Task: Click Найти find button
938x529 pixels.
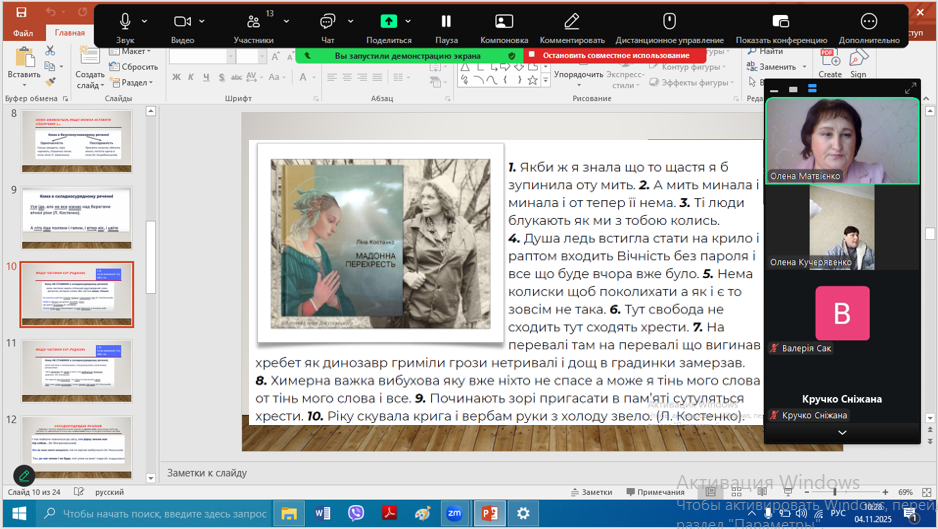Action: pyautogui.click(x=765, y=51)
